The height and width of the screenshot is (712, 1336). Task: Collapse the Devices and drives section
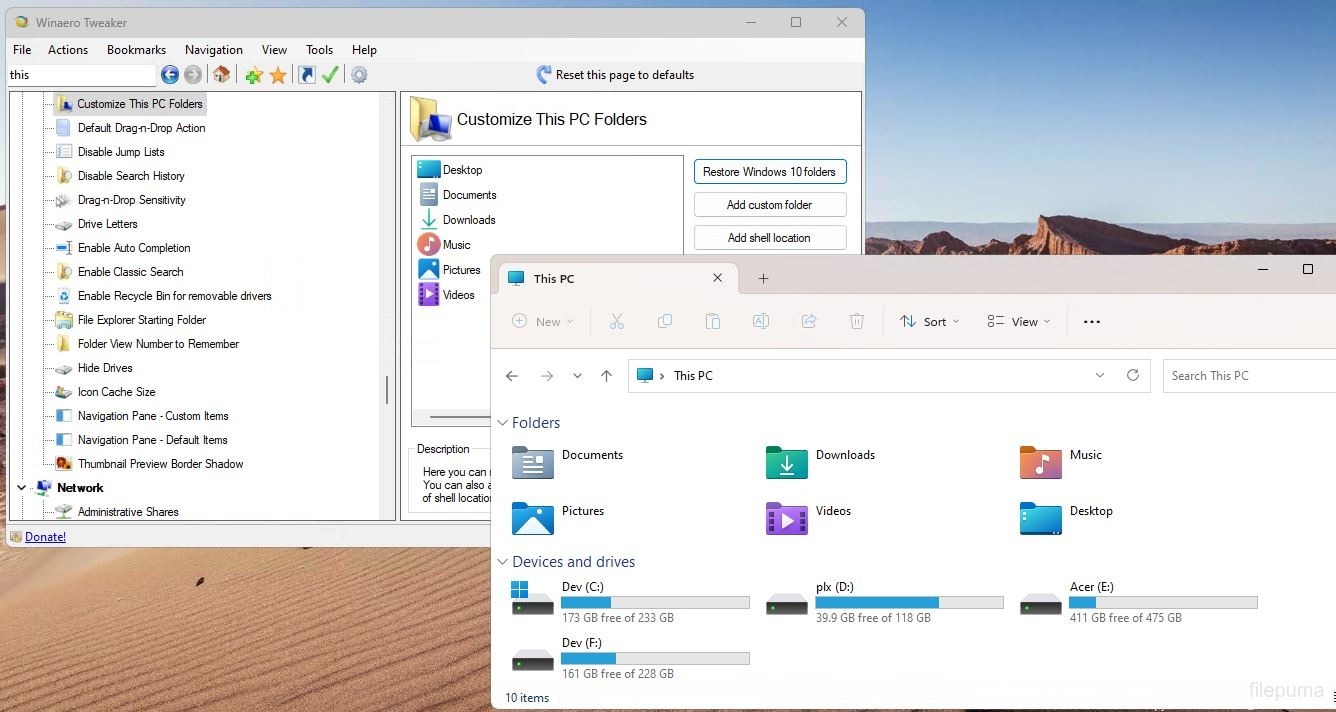click(x=503, y=562)
